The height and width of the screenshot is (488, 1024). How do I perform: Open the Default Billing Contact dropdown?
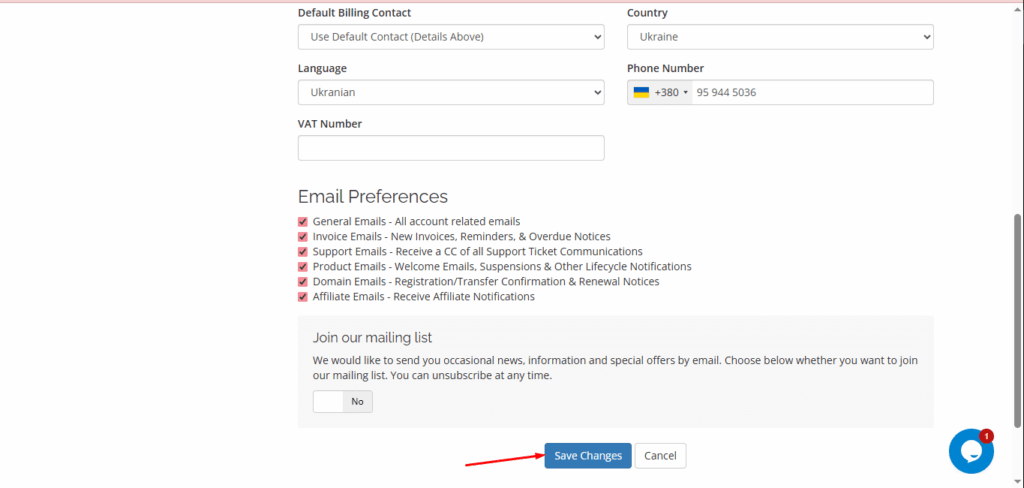coord(450,37)
